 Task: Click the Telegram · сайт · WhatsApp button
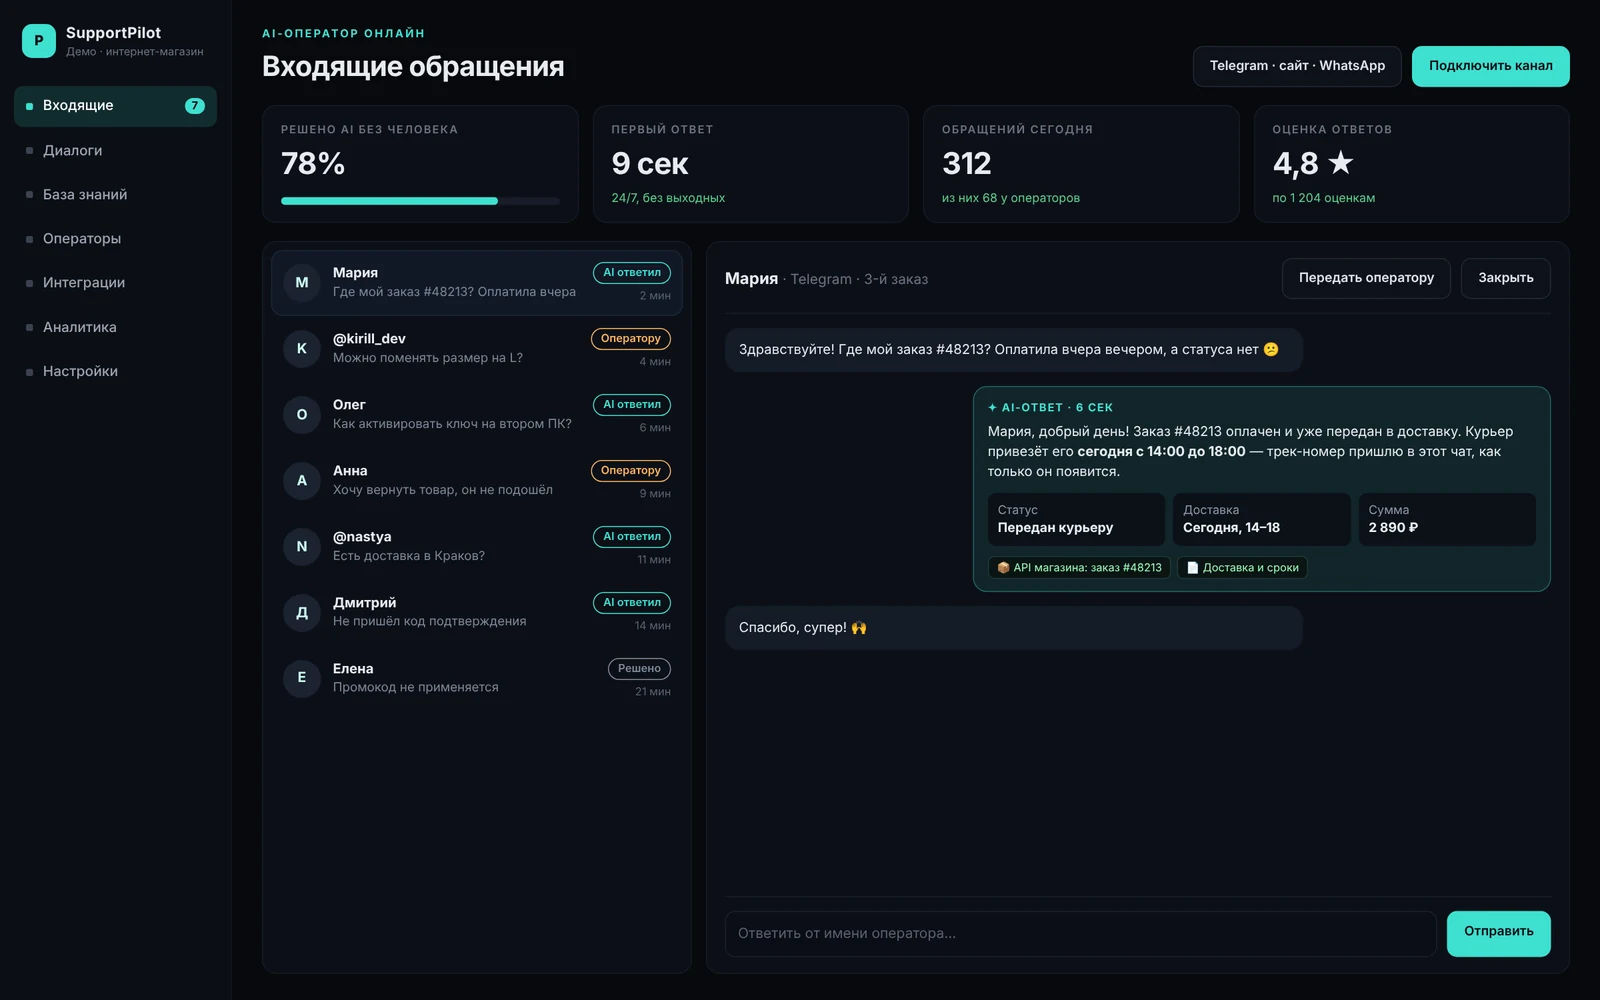(1297, 66)
